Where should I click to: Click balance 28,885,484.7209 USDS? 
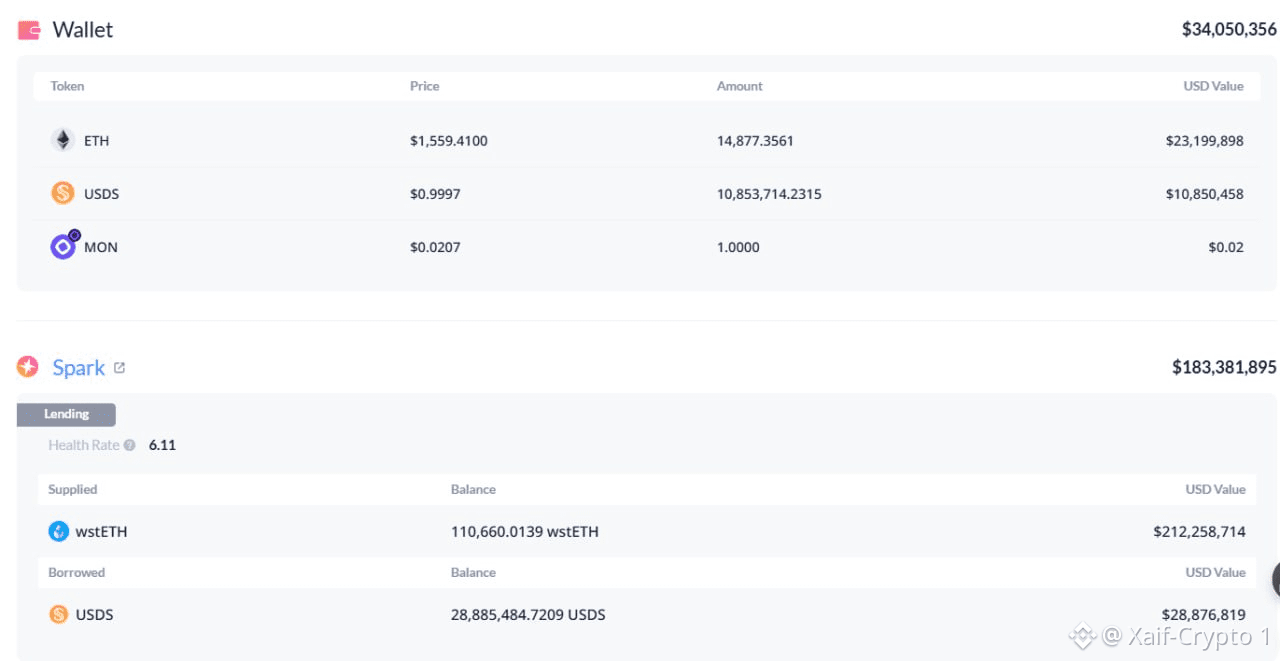click(x=528, y=615)
